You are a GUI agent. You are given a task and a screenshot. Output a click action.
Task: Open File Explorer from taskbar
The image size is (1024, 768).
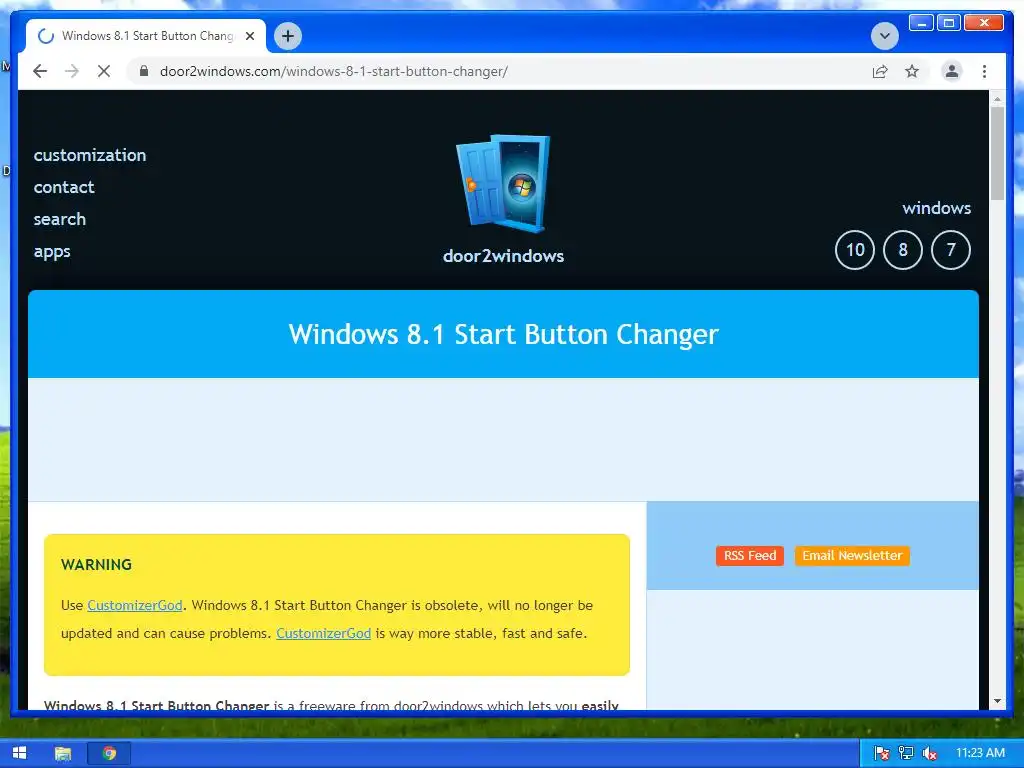[63, 754]
